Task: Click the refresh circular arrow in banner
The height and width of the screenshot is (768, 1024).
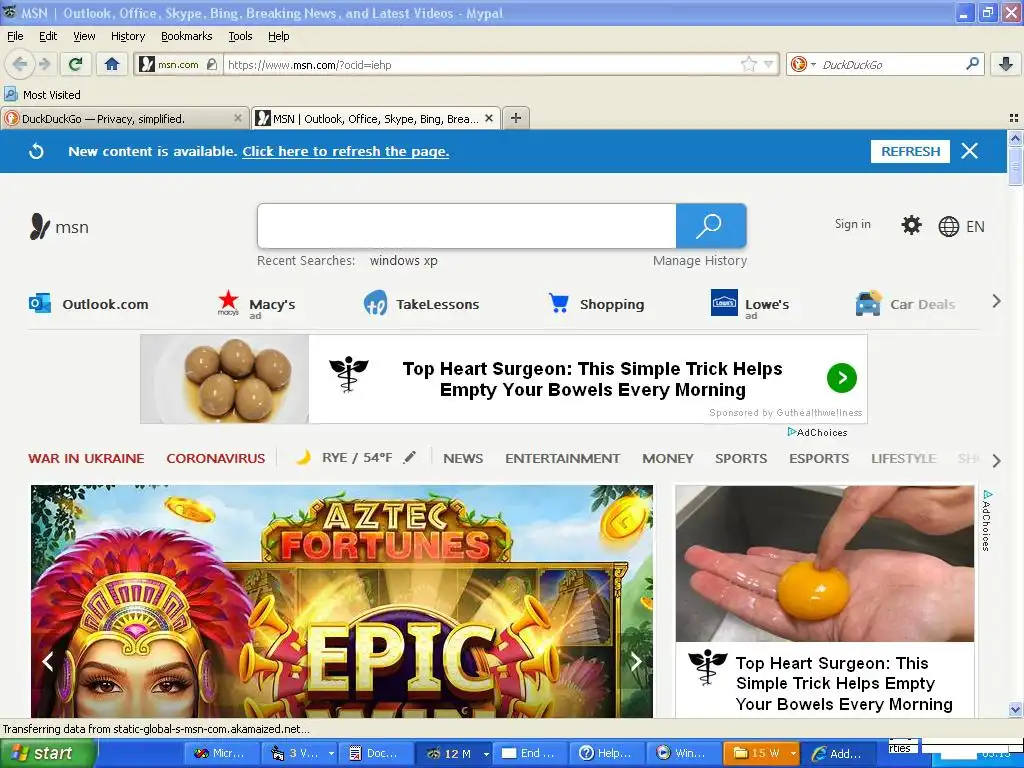Action: coord(37,152)
